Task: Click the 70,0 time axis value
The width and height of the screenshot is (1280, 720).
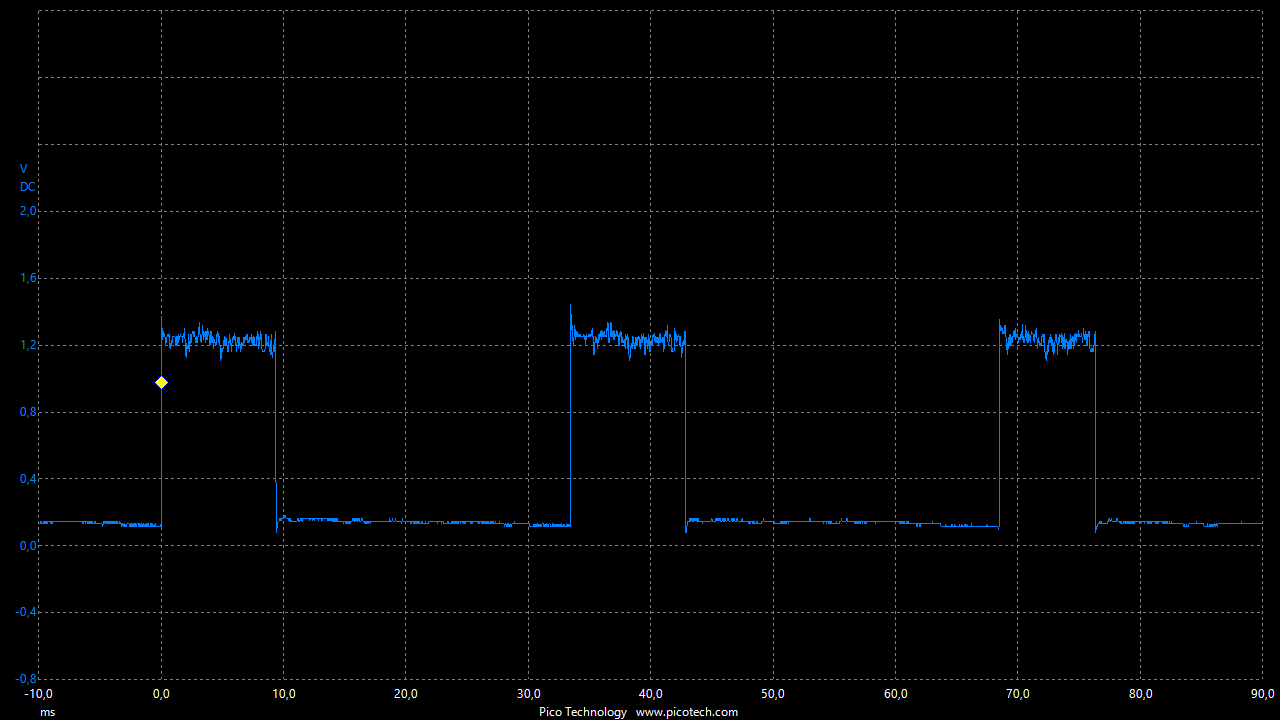Action: [x=1017, y=694]
